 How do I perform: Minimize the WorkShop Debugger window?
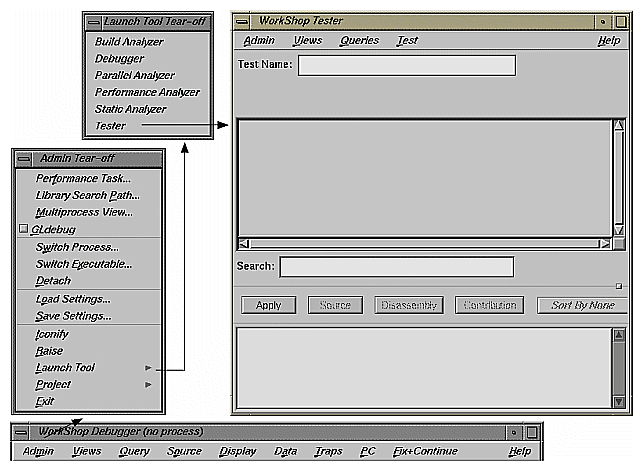[513, 432]
